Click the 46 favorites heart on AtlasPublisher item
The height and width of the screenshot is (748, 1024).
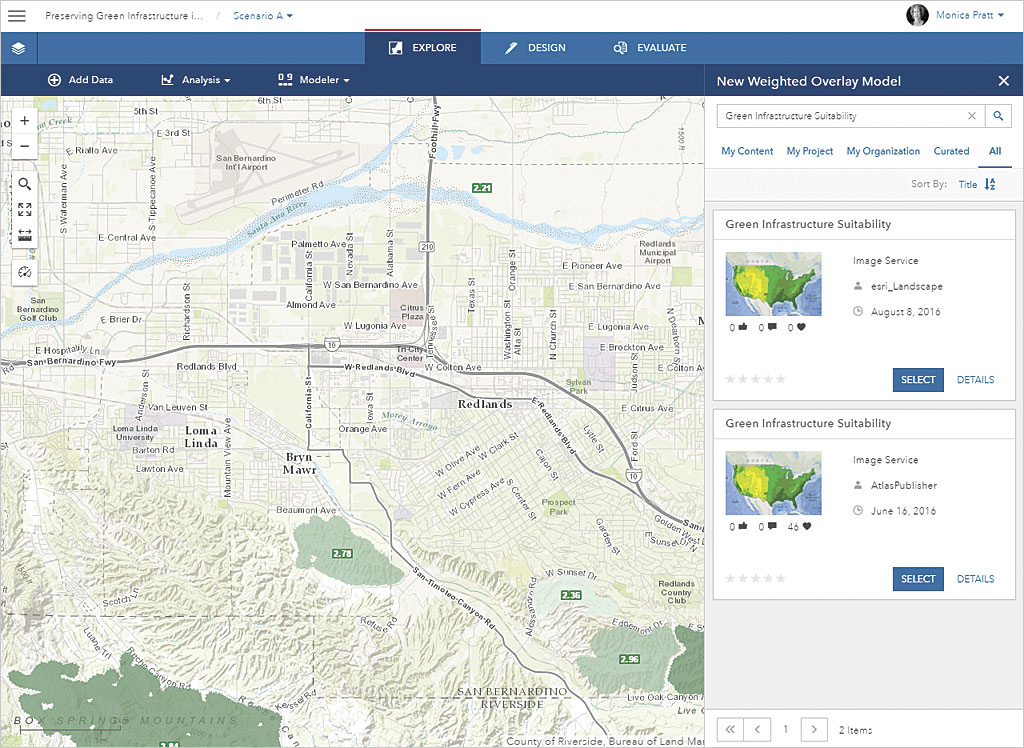(x=807, y=527)
